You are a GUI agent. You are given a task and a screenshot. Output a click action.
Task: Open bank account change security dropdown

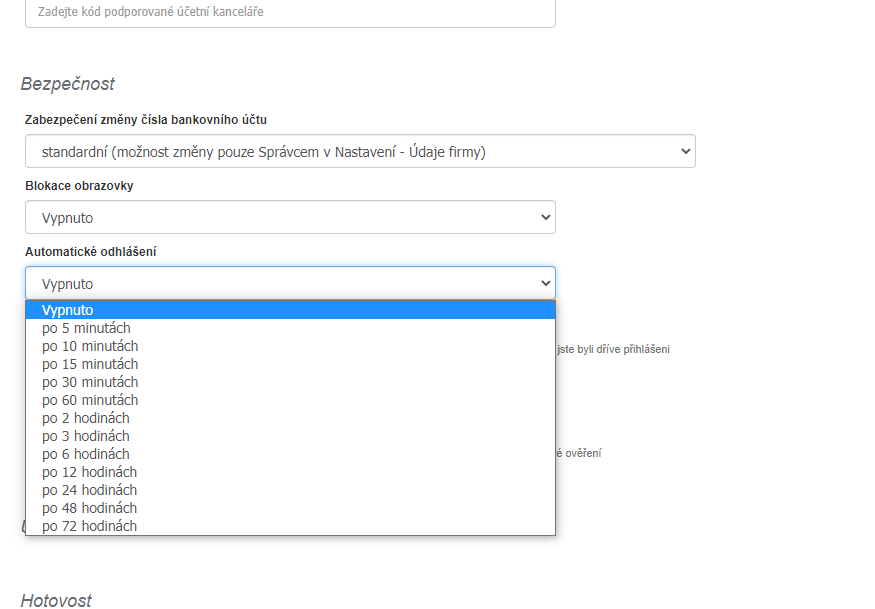click(360, 151)
